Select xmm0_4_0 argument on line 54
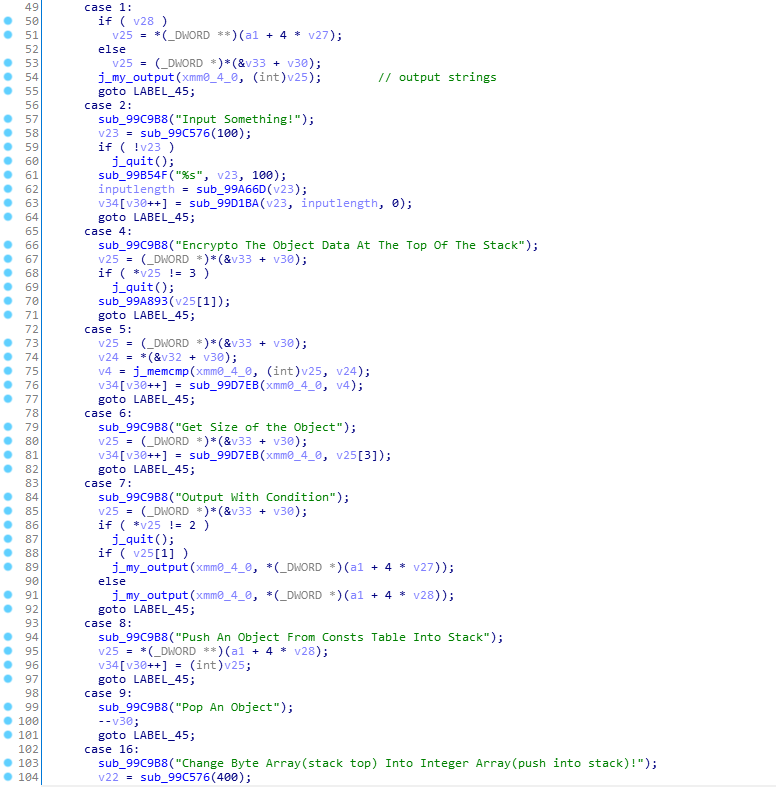 pyautogui.click(x=210, y=77)
